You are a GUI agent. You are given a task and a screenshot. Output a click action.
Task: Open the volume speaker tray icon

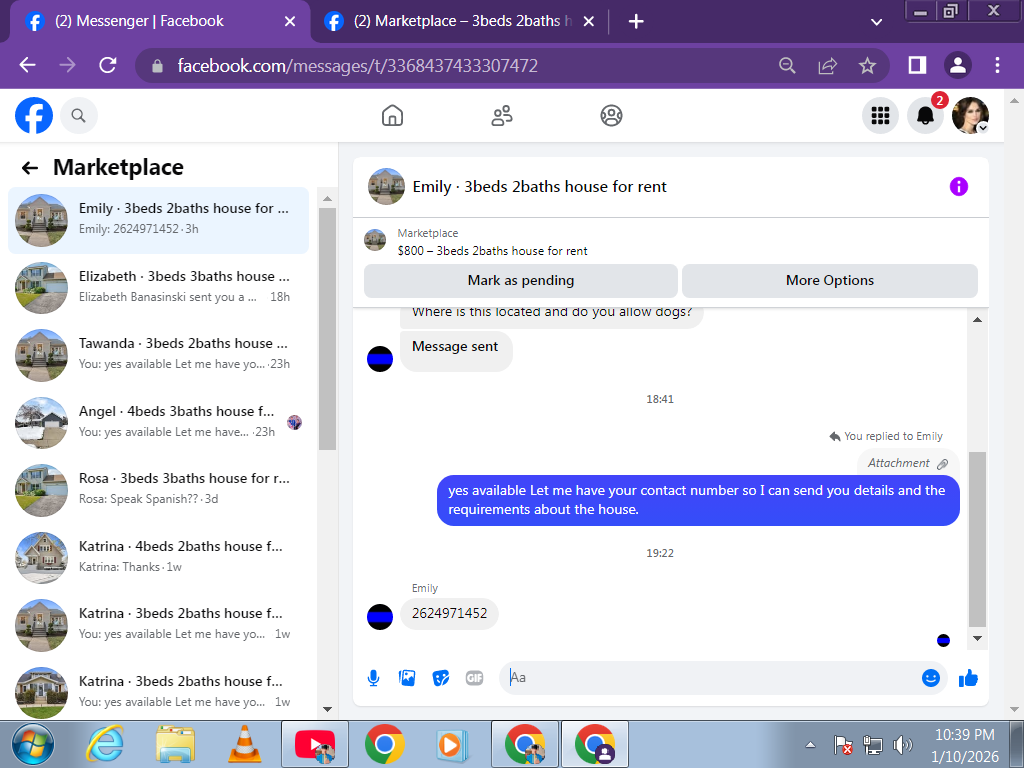[x=903, y=745]
